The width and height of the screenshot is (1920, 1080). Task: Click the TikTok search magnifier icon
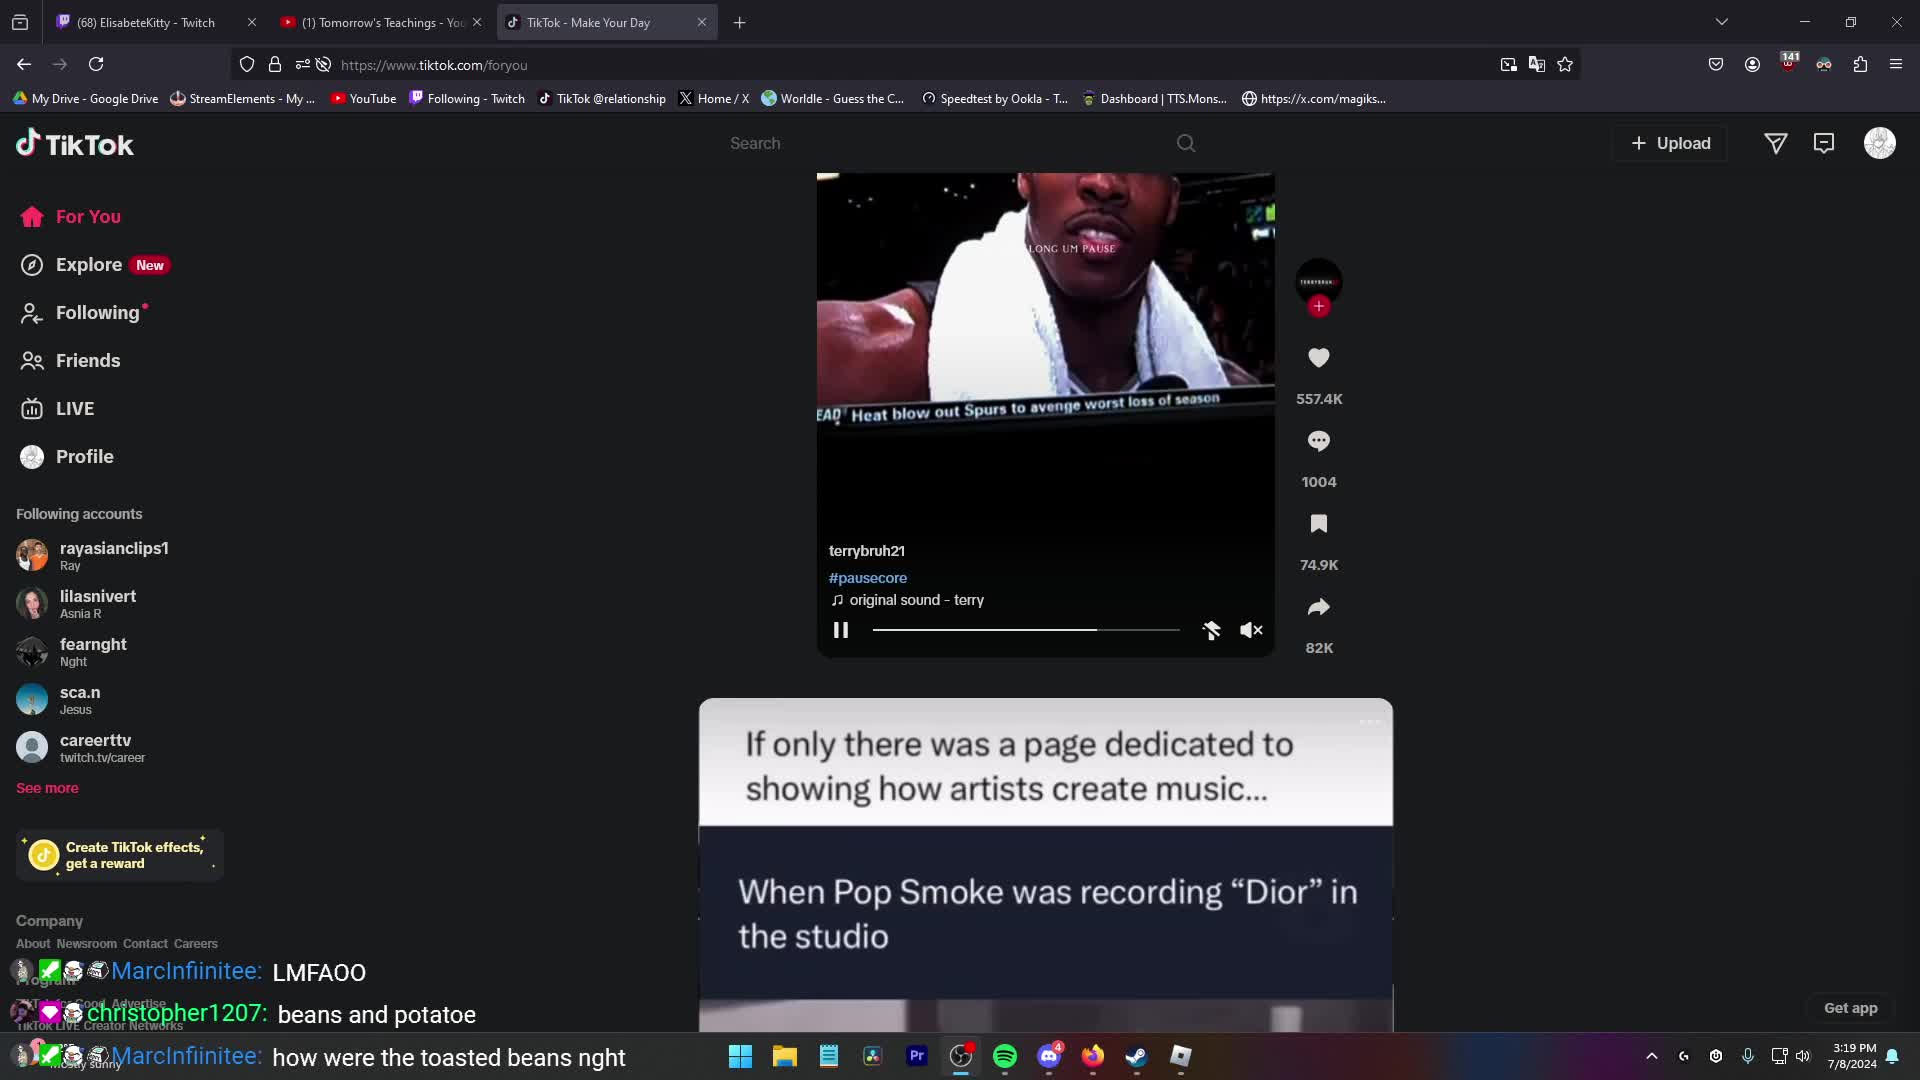(x=1186, y=143)
